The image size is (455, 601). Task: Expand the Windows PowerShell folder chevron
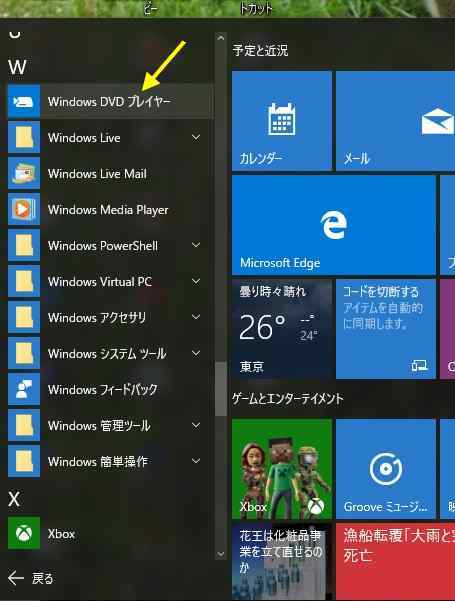[196, 245]
